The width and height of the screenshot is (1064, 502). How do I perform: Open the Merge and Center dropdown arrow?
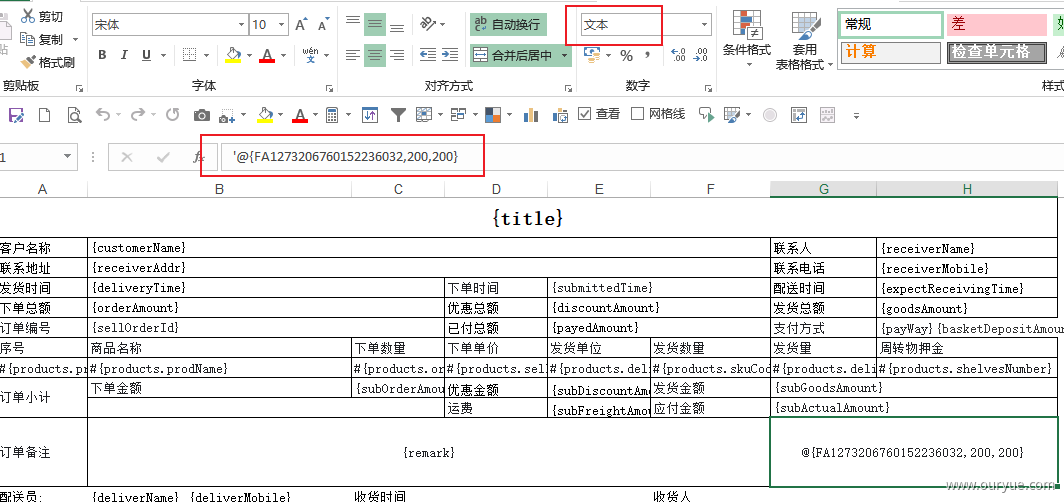(x=565, y=55)
